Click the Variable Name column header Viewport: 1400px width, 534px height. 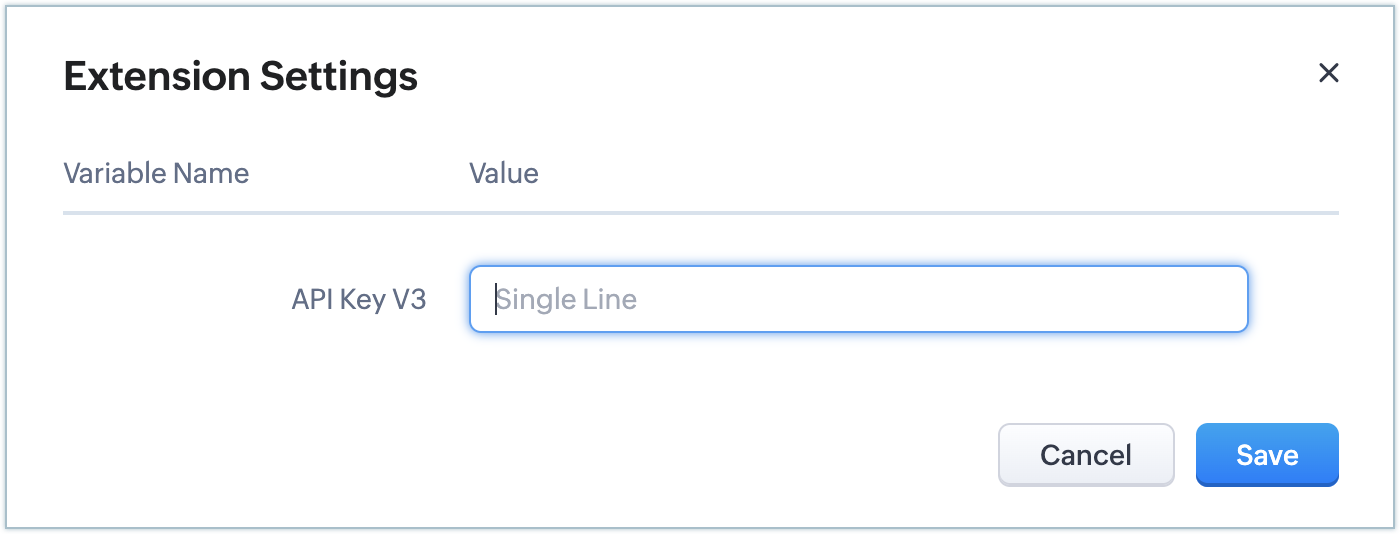(x=156, y=173)
